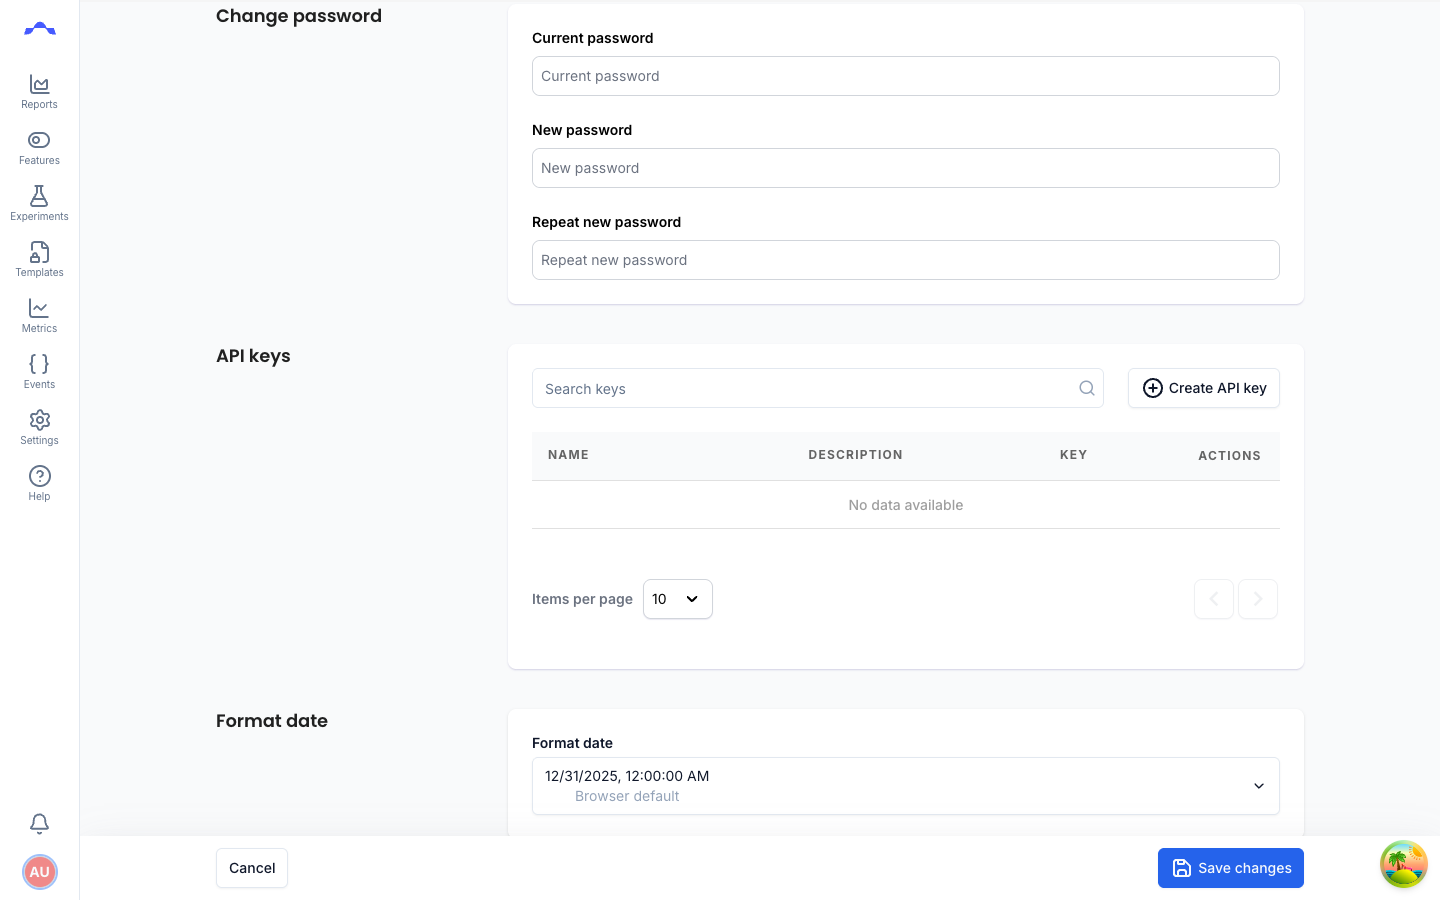Viewport: 1440px width, 900px height.
Task: Create a new API key
Action: coord(1204,388)
